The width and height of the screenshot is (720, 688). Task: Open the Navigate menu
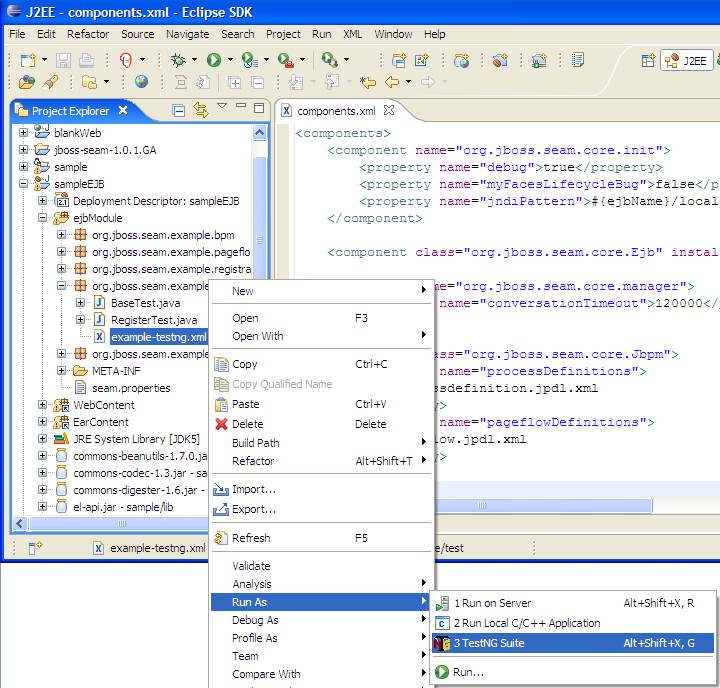point(187,34)
